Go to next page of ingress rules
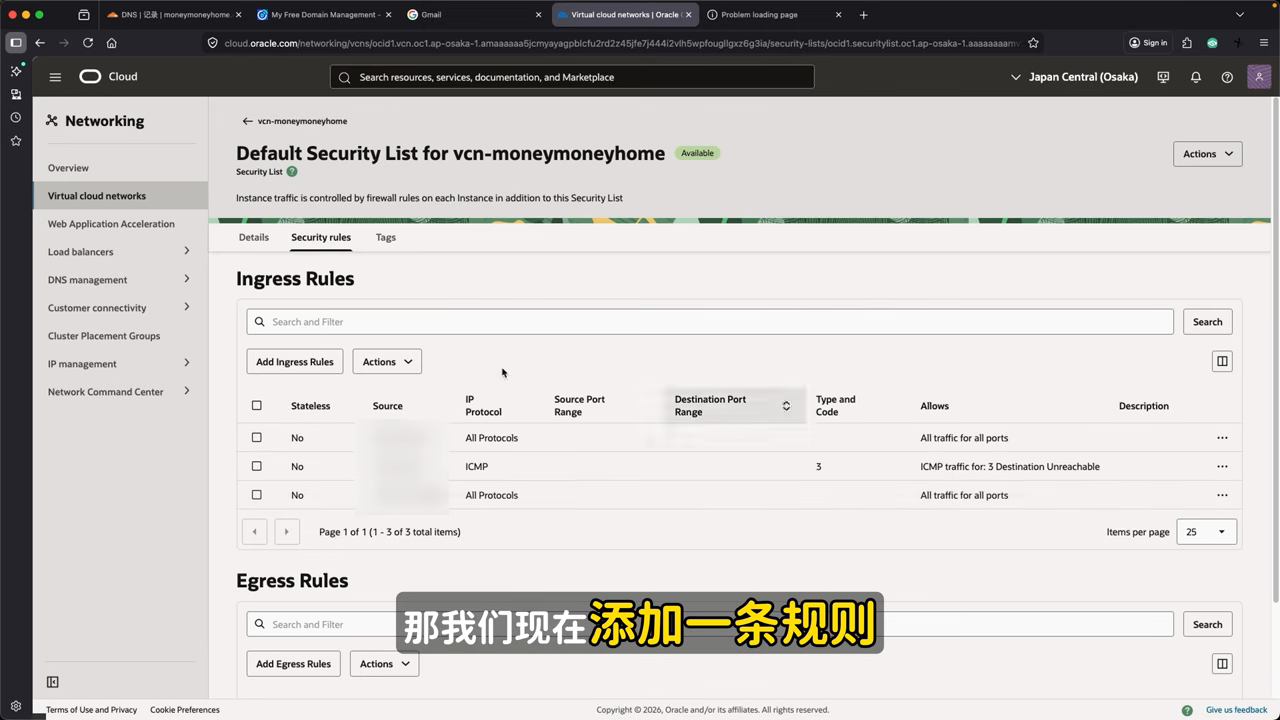The image size is (1280, 720). tap(287, 532)
